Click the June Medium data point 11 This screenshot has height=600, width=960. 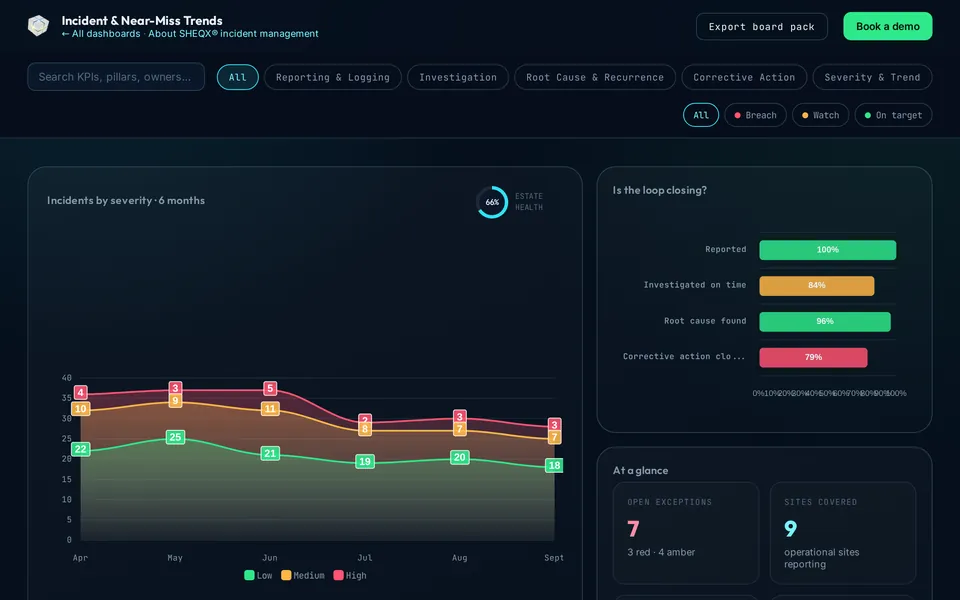click(x=270, y=409)
